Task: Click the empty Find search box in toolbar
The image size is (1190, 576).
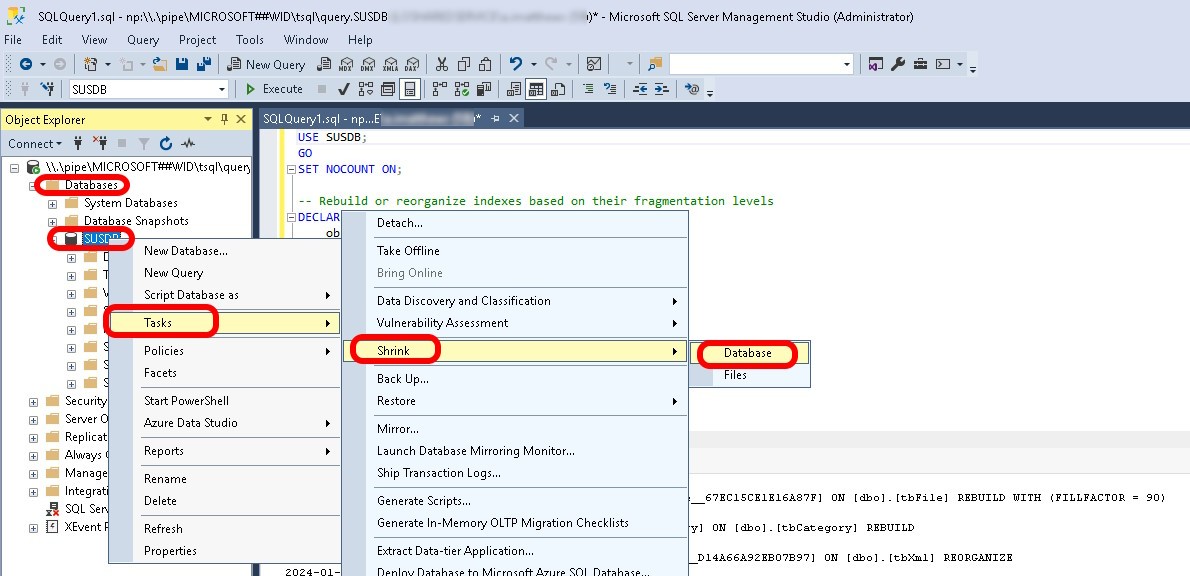Action: coord(755,64)
